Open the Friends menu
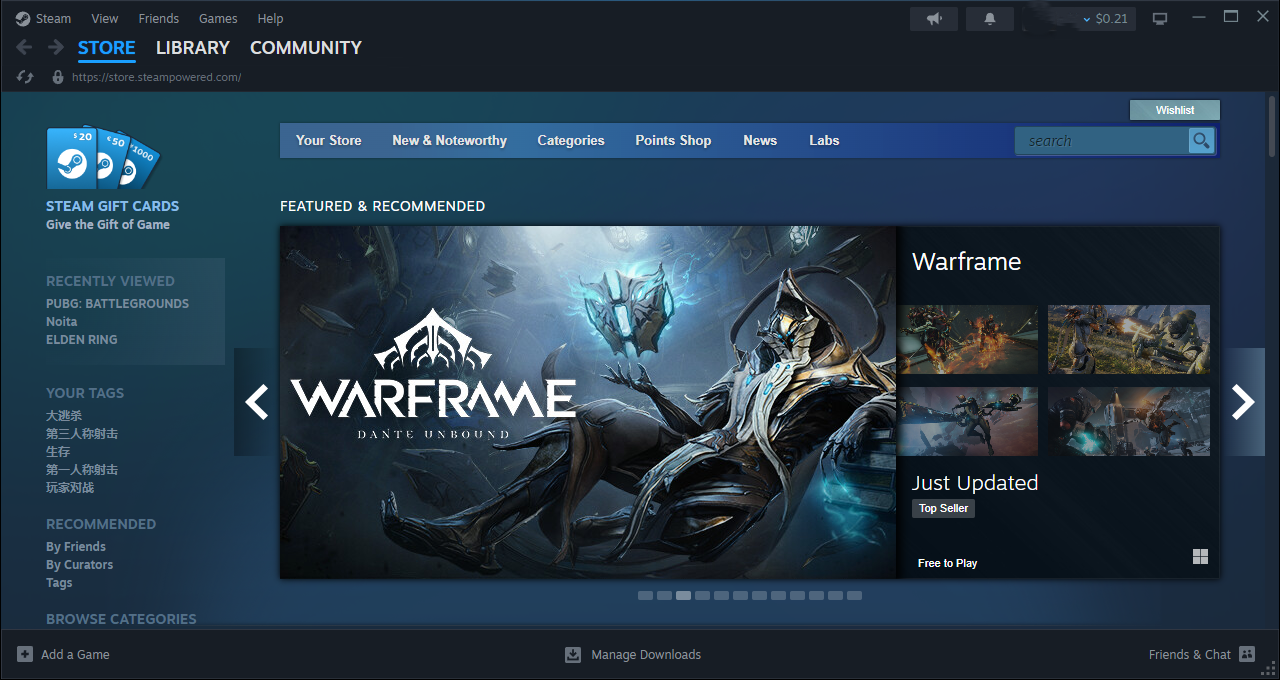 point(159,18)
